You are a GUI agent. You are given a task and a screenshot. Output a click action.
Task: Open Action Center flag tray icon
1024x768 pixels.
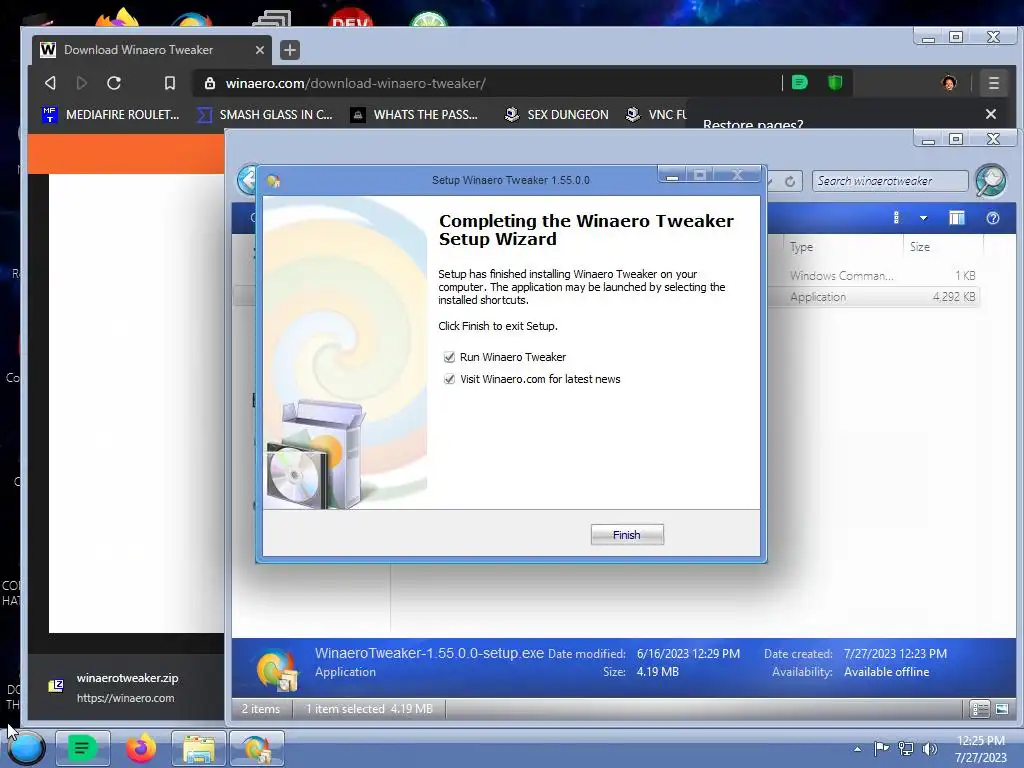coord(882,748)
